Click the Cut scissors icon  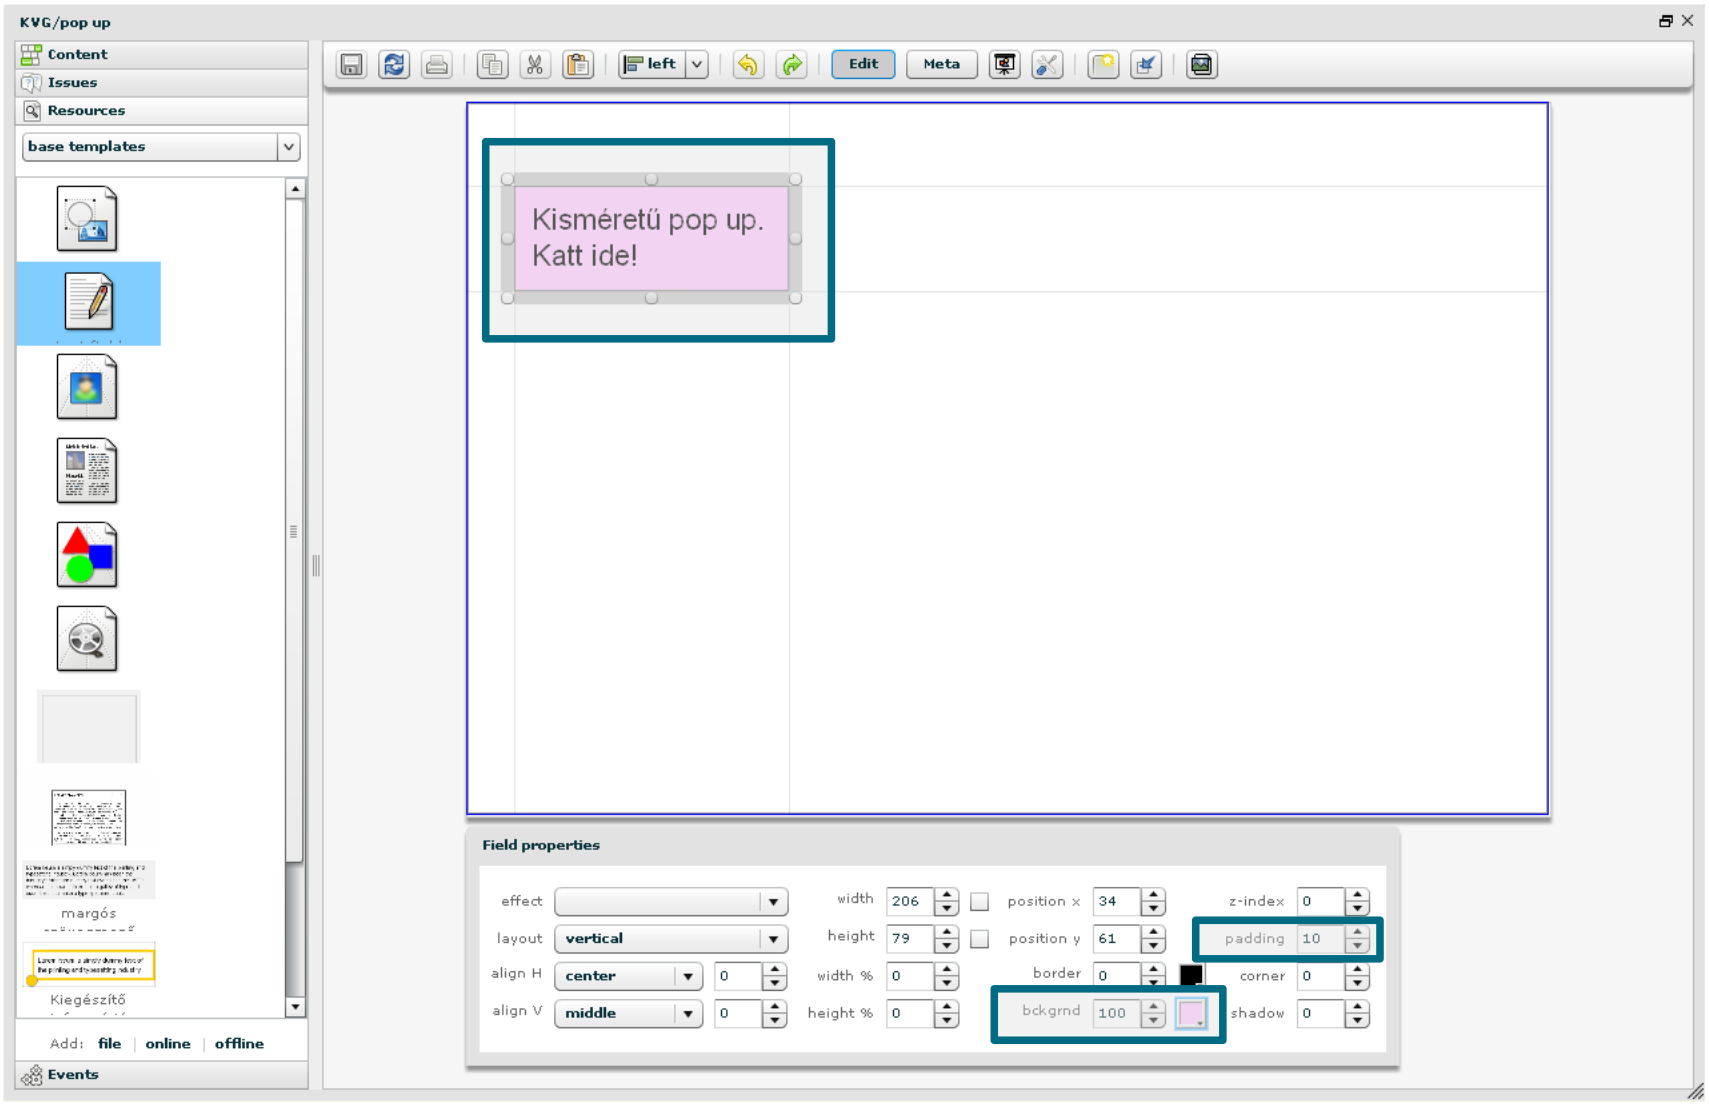pos(535,65)
